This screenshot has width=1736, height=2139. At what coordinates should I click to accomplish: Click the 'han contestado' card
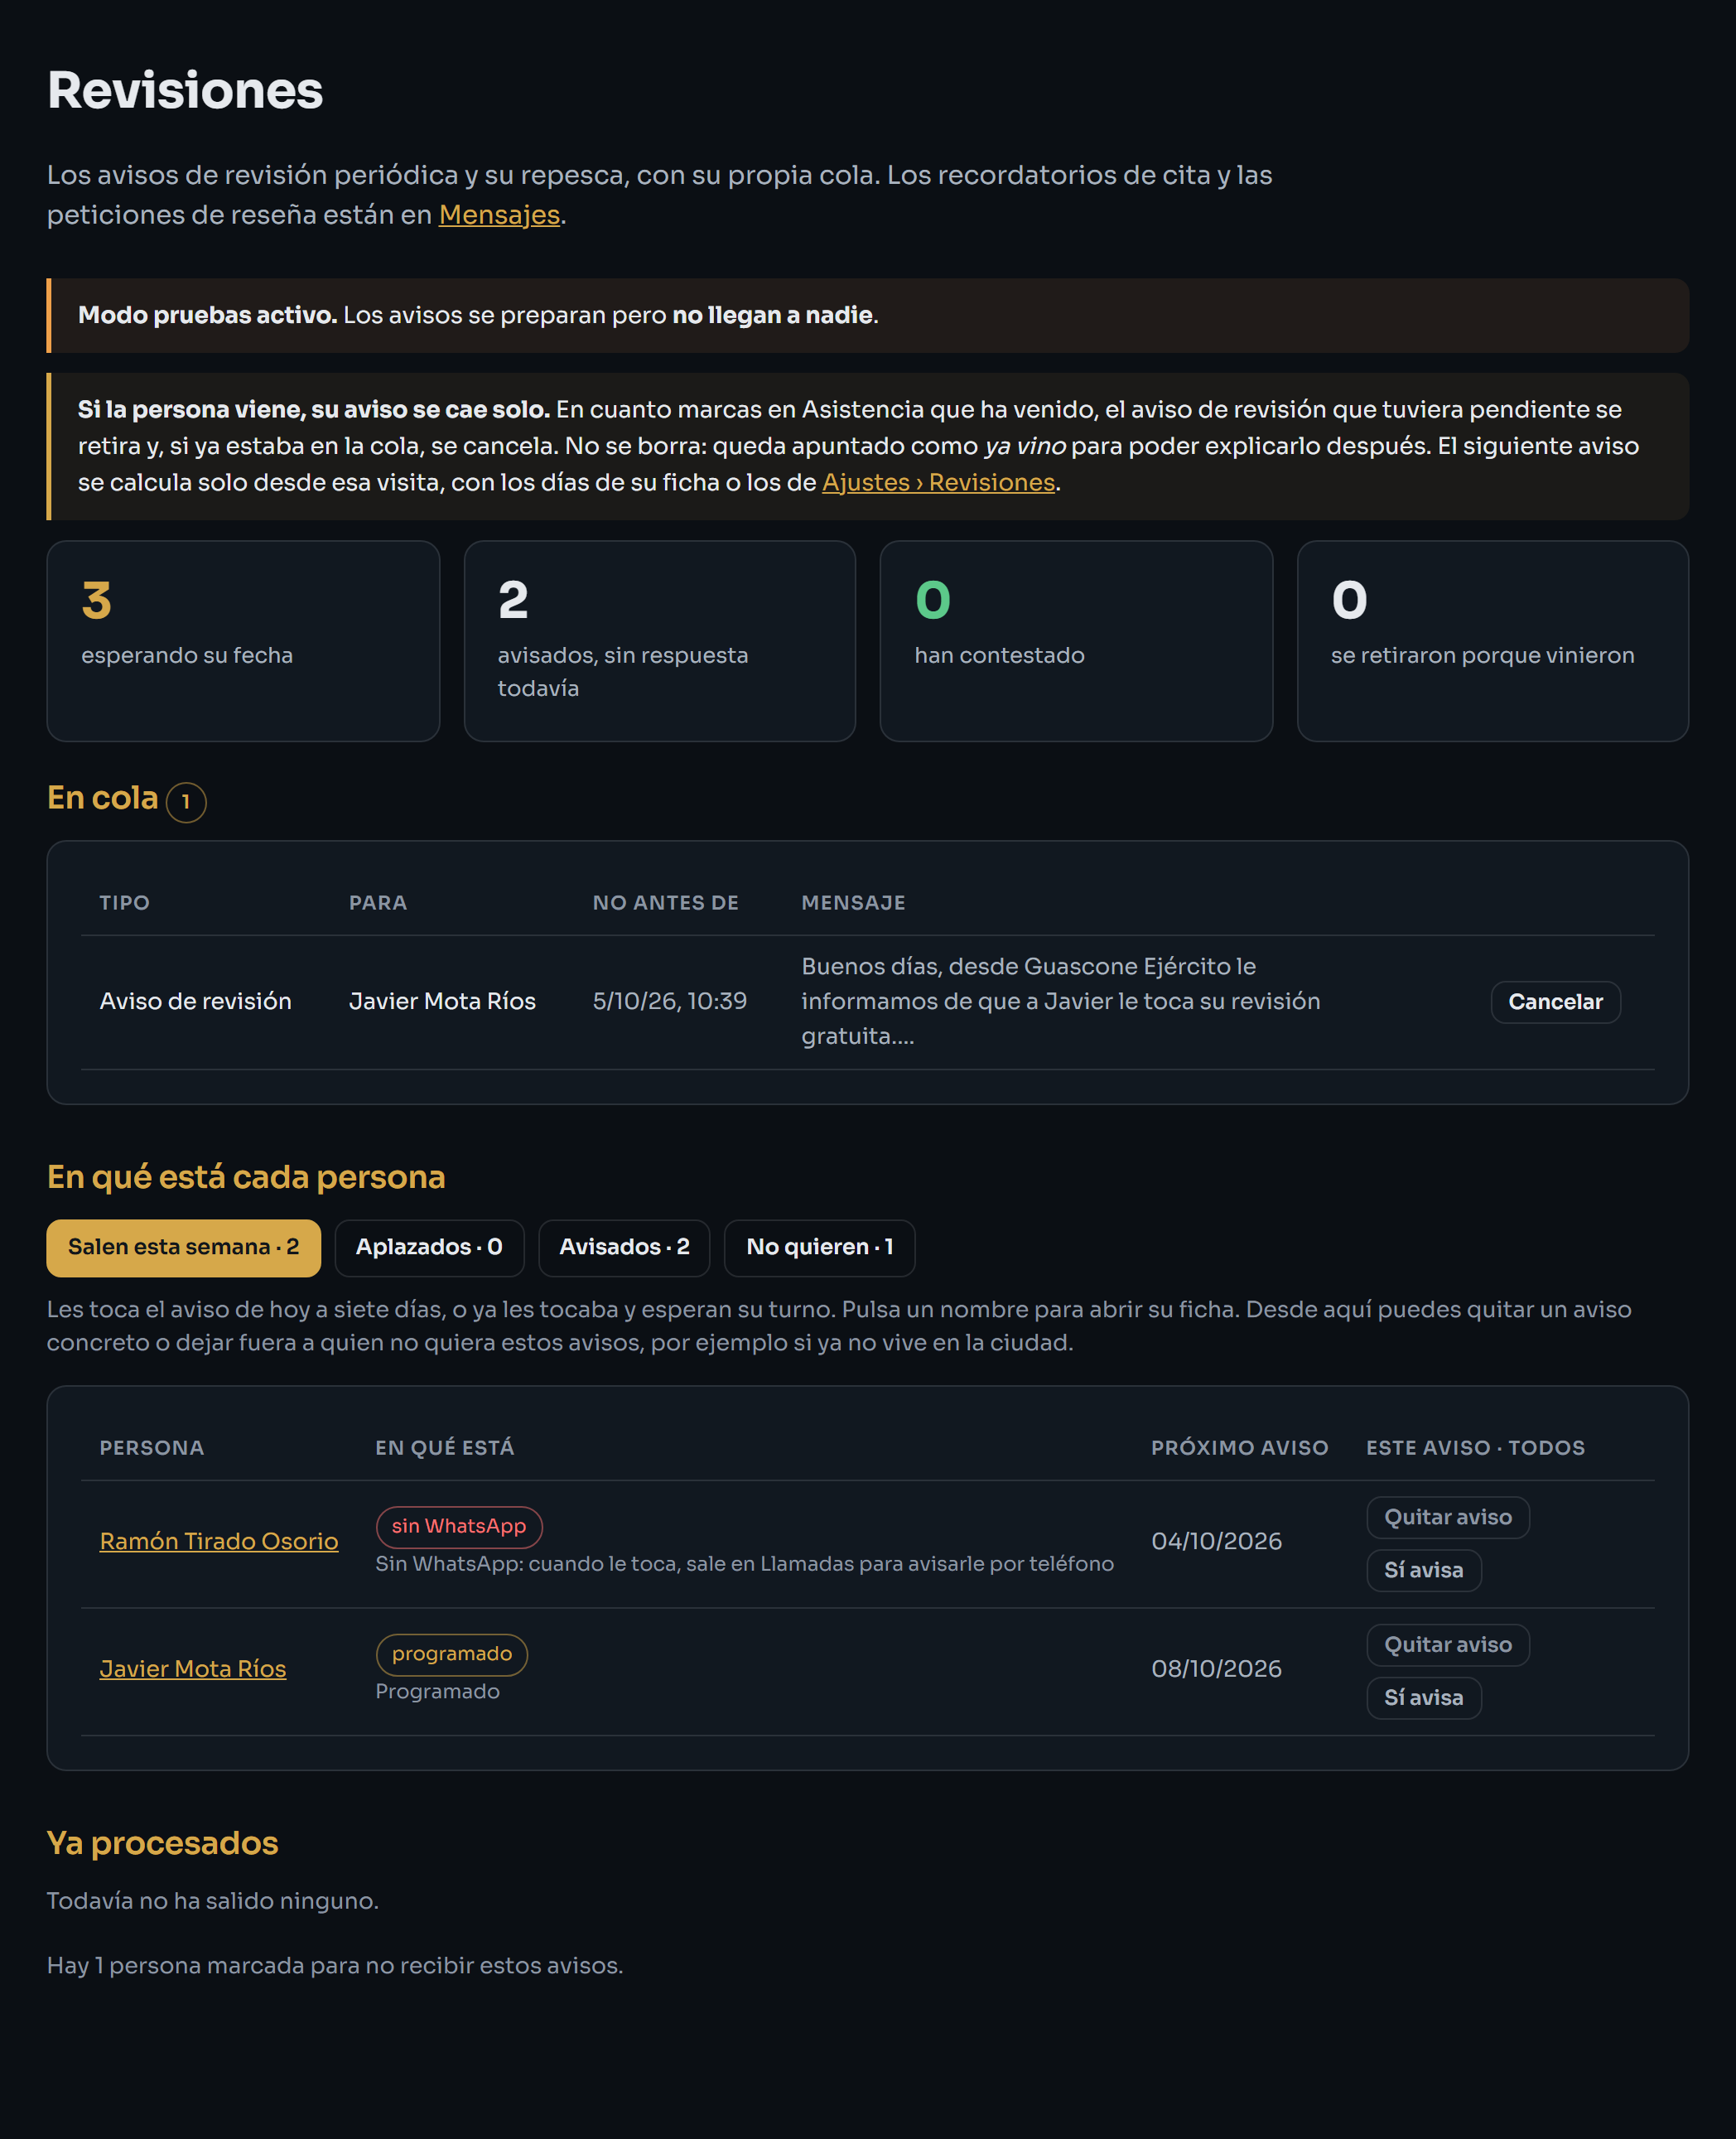pos(1076,641)
